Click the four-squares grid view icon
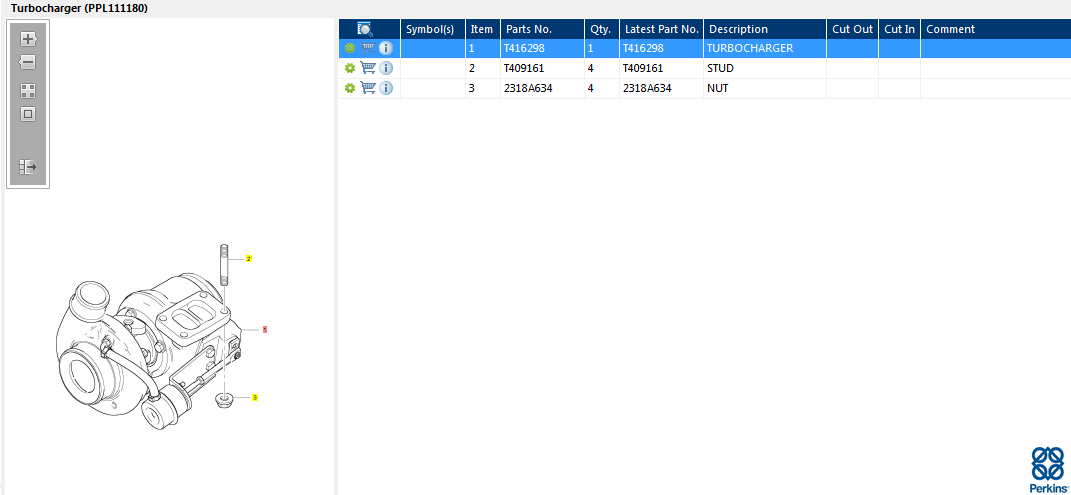The width and height of the screenshot is (1071, 495). tap(28, 91)
